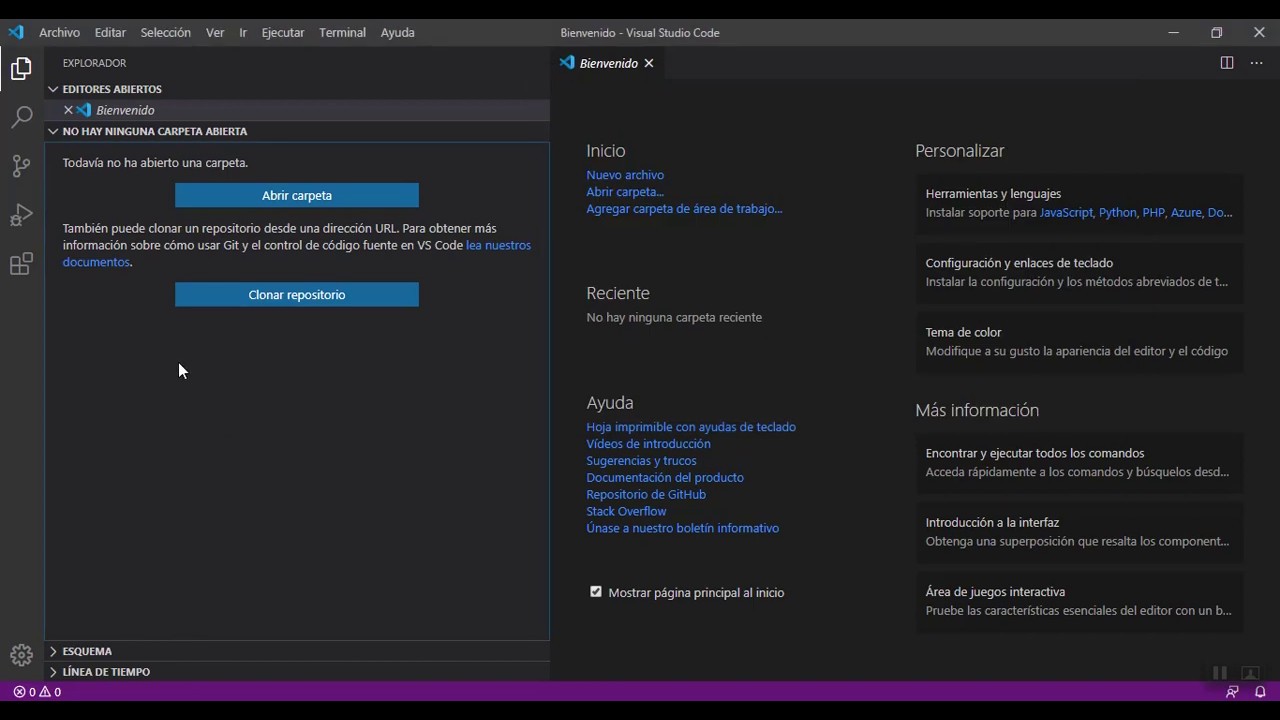
Task: Open the Run and Debug view icon
Action: 21,215
